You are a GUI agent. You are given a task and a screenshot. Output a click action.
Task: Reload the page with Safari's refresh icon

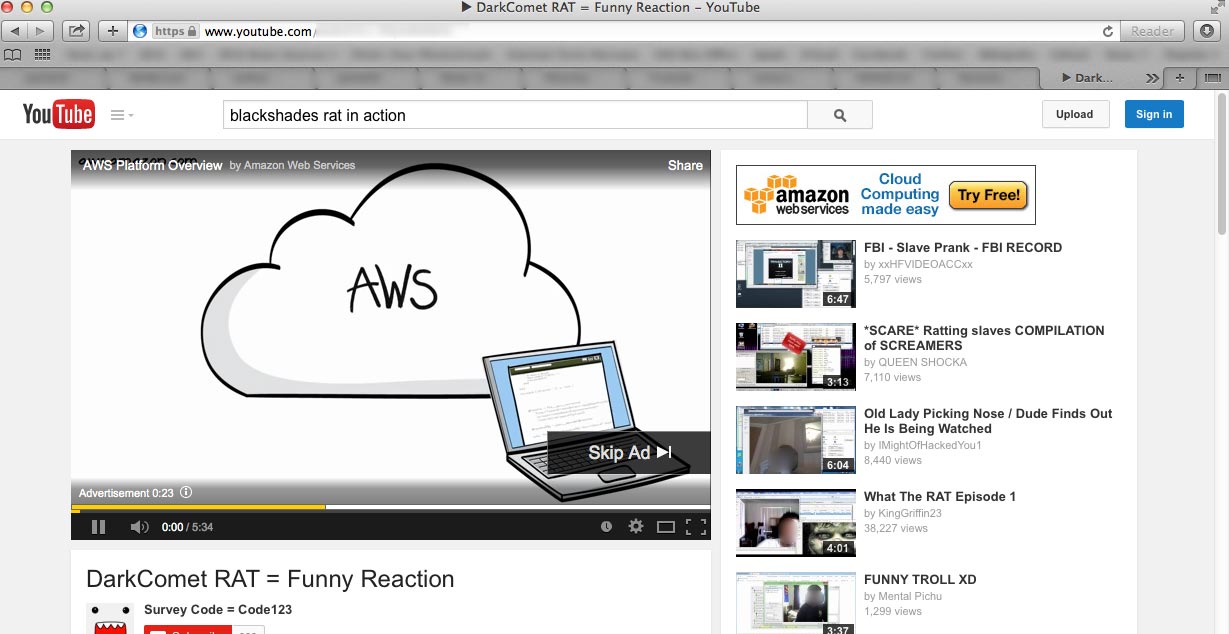pos(1107,31)
